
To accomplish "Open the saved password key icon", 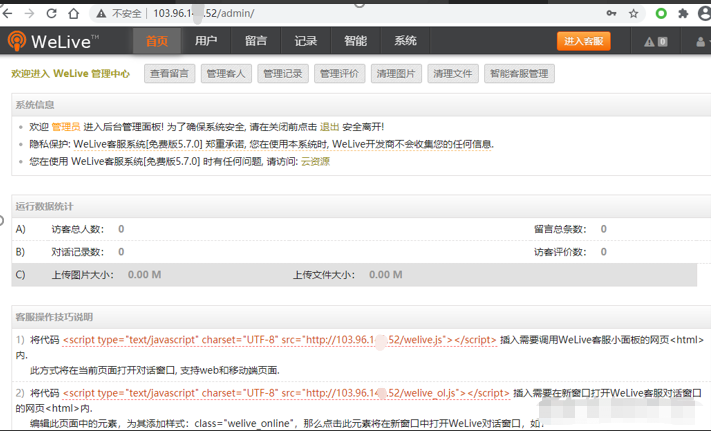I will pyautogui.click(x=611, y=14).
